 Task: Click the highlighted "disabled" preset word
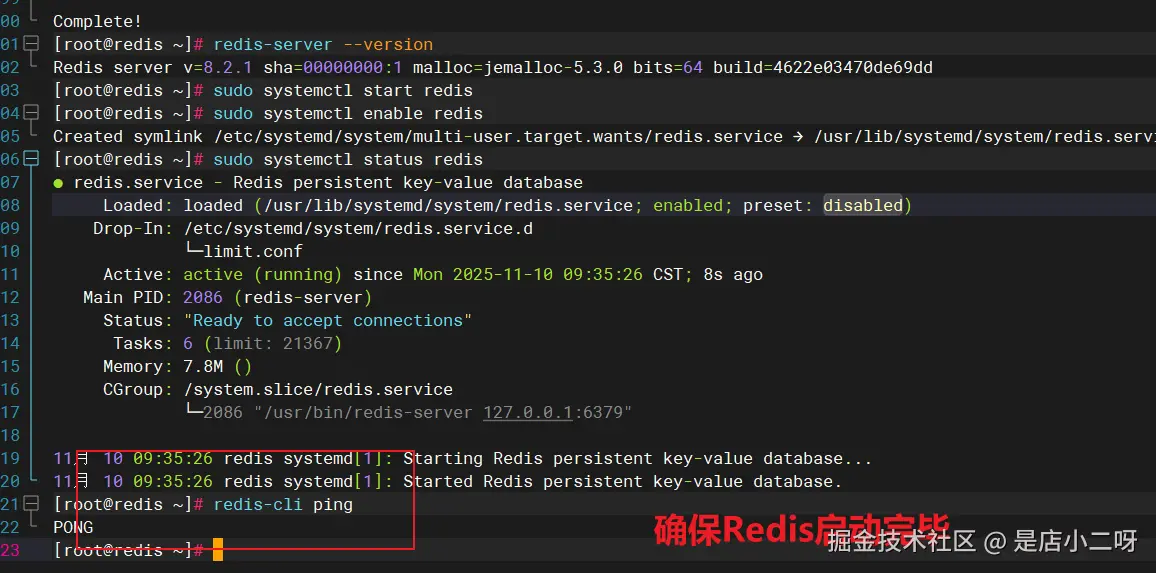pos(863,205)
